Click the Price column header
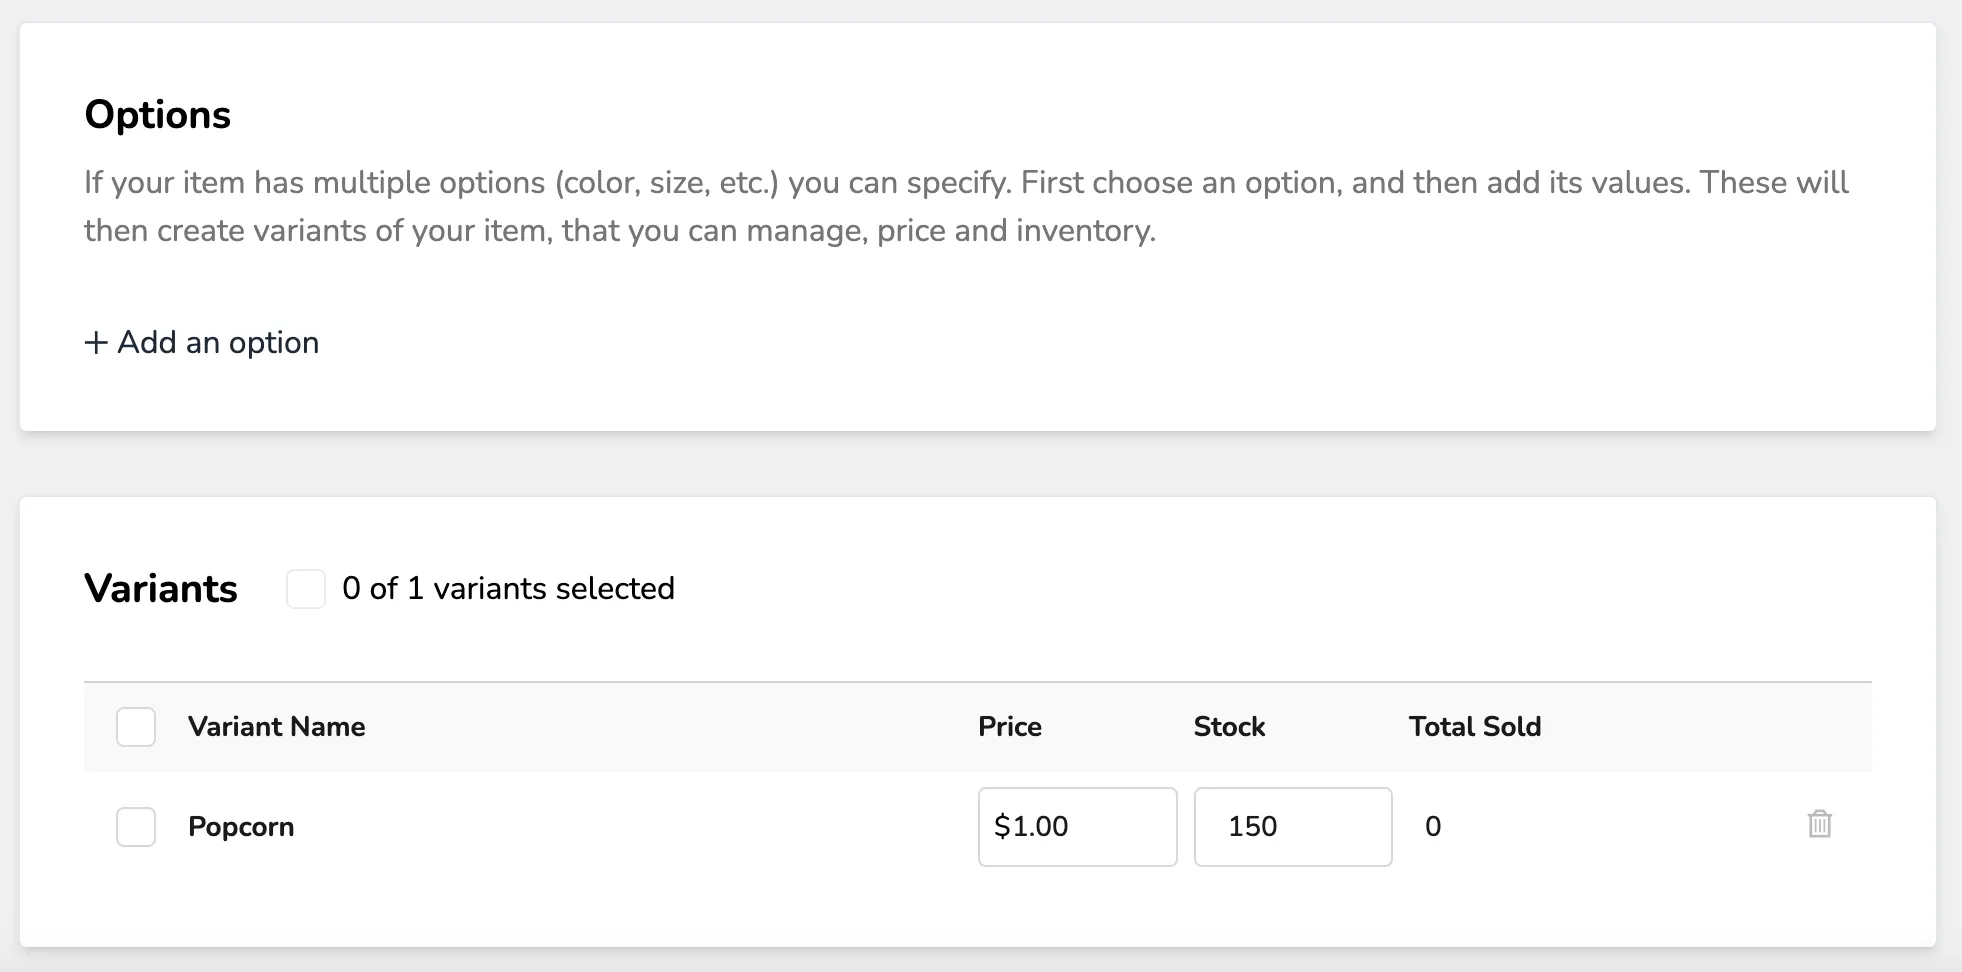The image size is (1962, 972). [x=1010, y=727]
